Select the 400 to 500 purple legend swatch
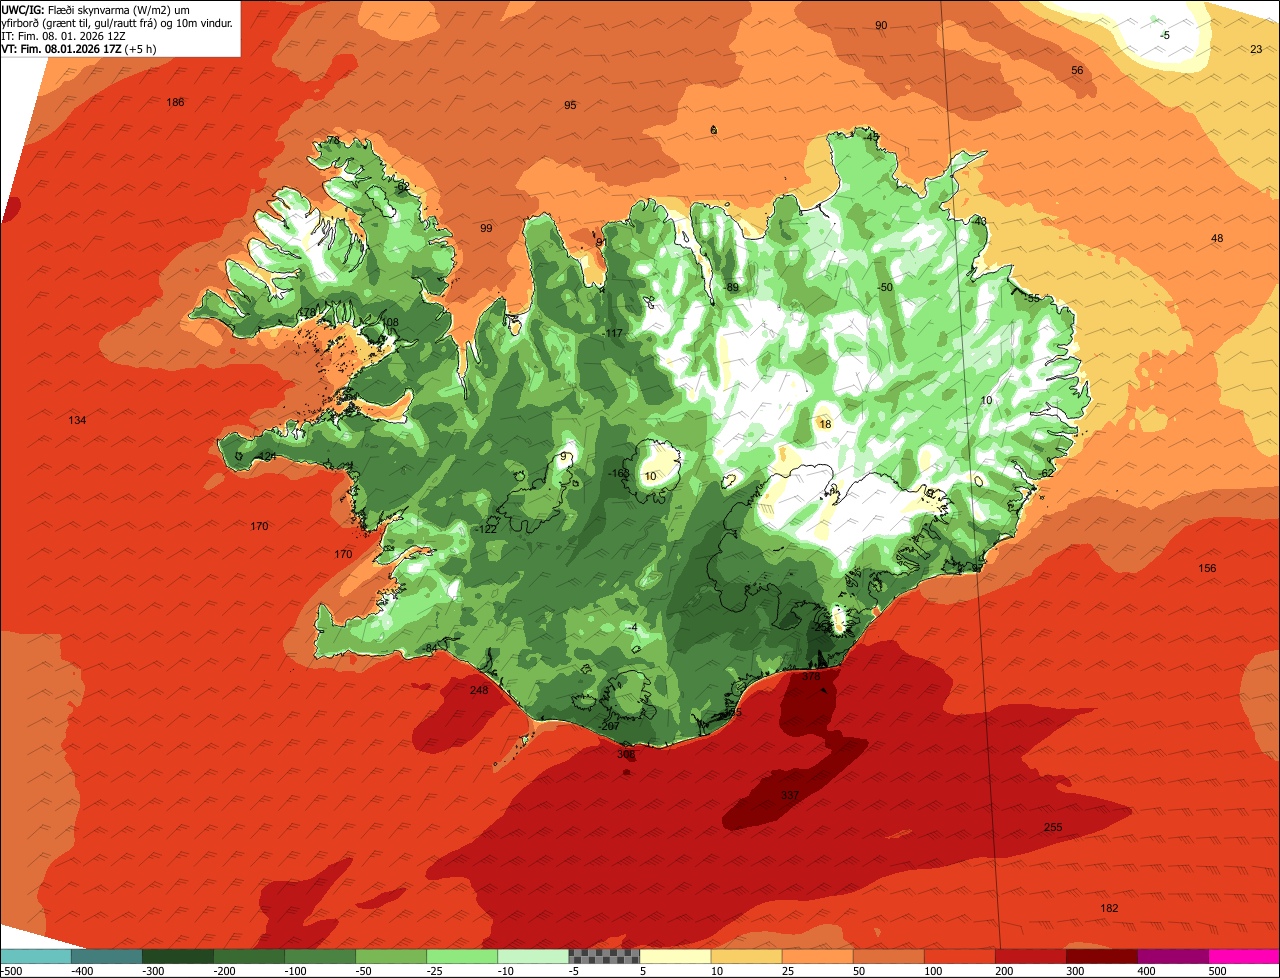Image resolution: width=1280 pixels, height=978 pixels. (x=1172, y=956)
